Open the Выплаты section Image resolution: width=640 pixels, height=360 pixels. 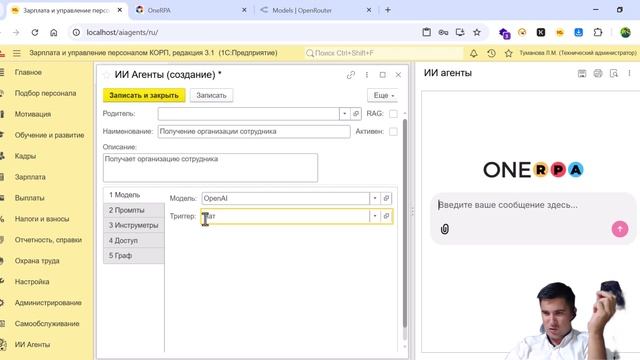(x=29, y=198)
